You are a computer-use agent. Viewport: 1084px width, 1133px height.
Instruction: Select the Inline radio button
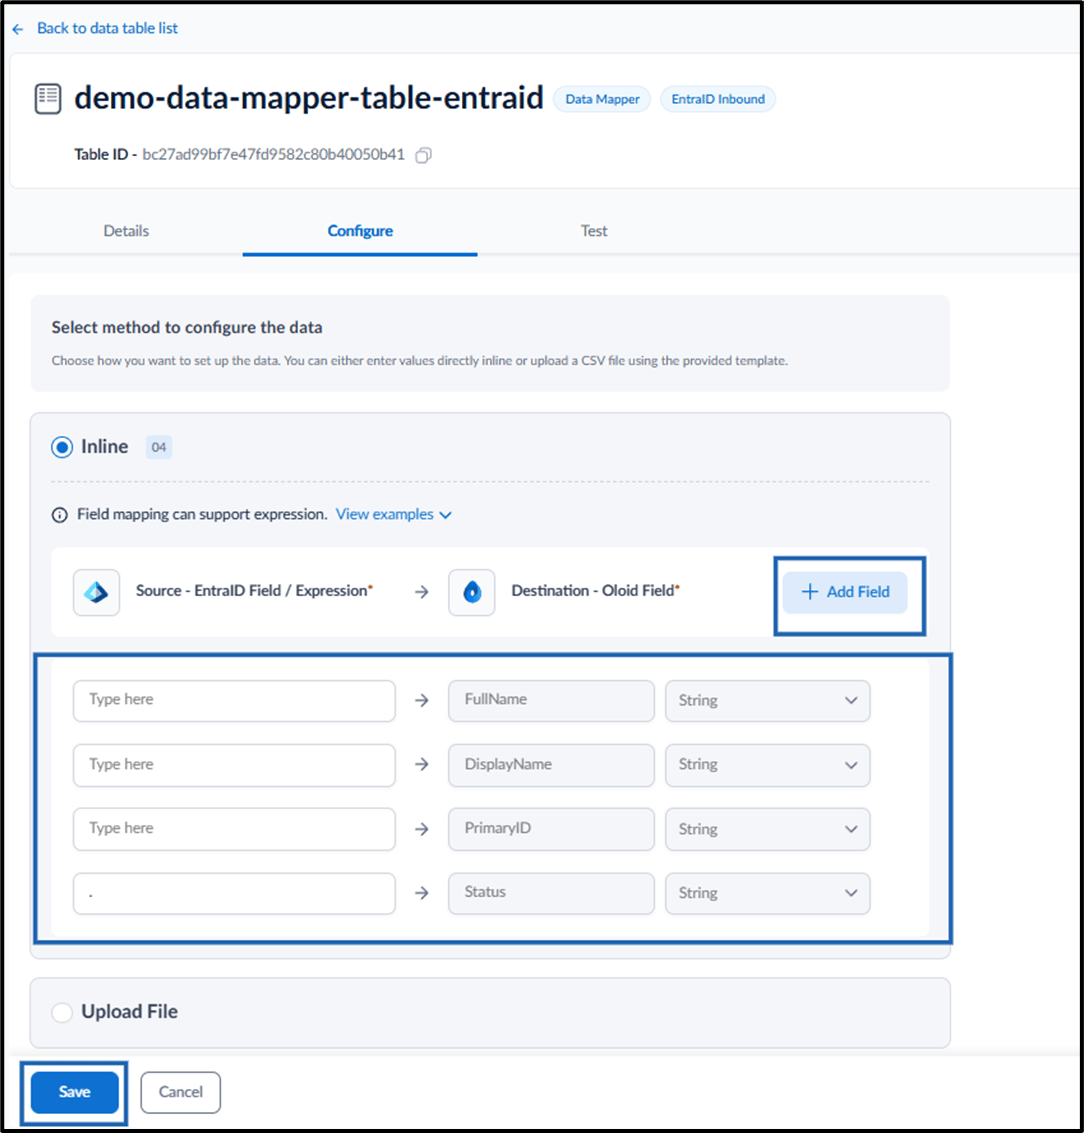[62, 447]
